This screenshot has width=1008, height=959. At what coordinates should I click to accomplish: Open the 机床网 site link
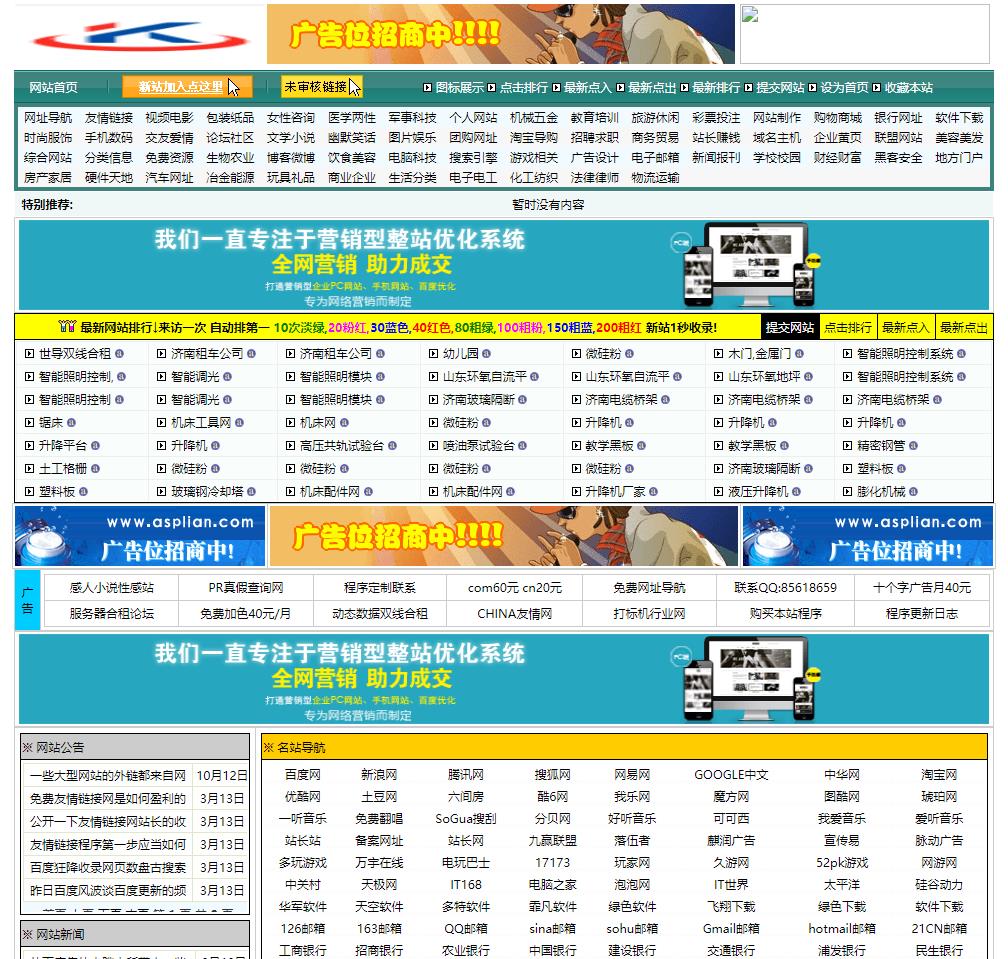pyautogui.click(x=318, y=422)
